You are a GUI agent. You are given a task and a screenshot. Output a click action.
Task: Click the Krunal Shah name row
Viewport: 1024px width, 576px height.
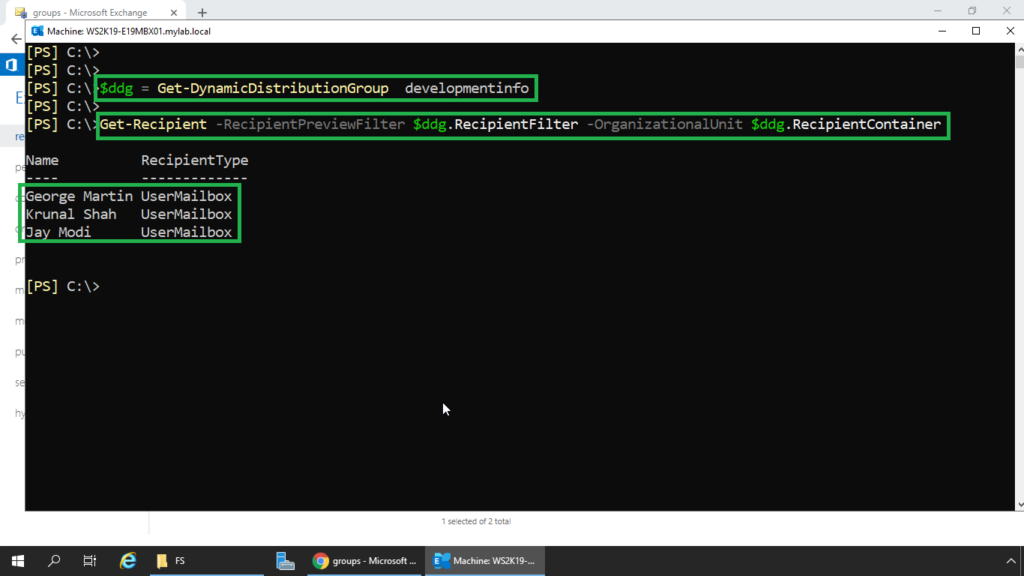[x=129, y=214]
